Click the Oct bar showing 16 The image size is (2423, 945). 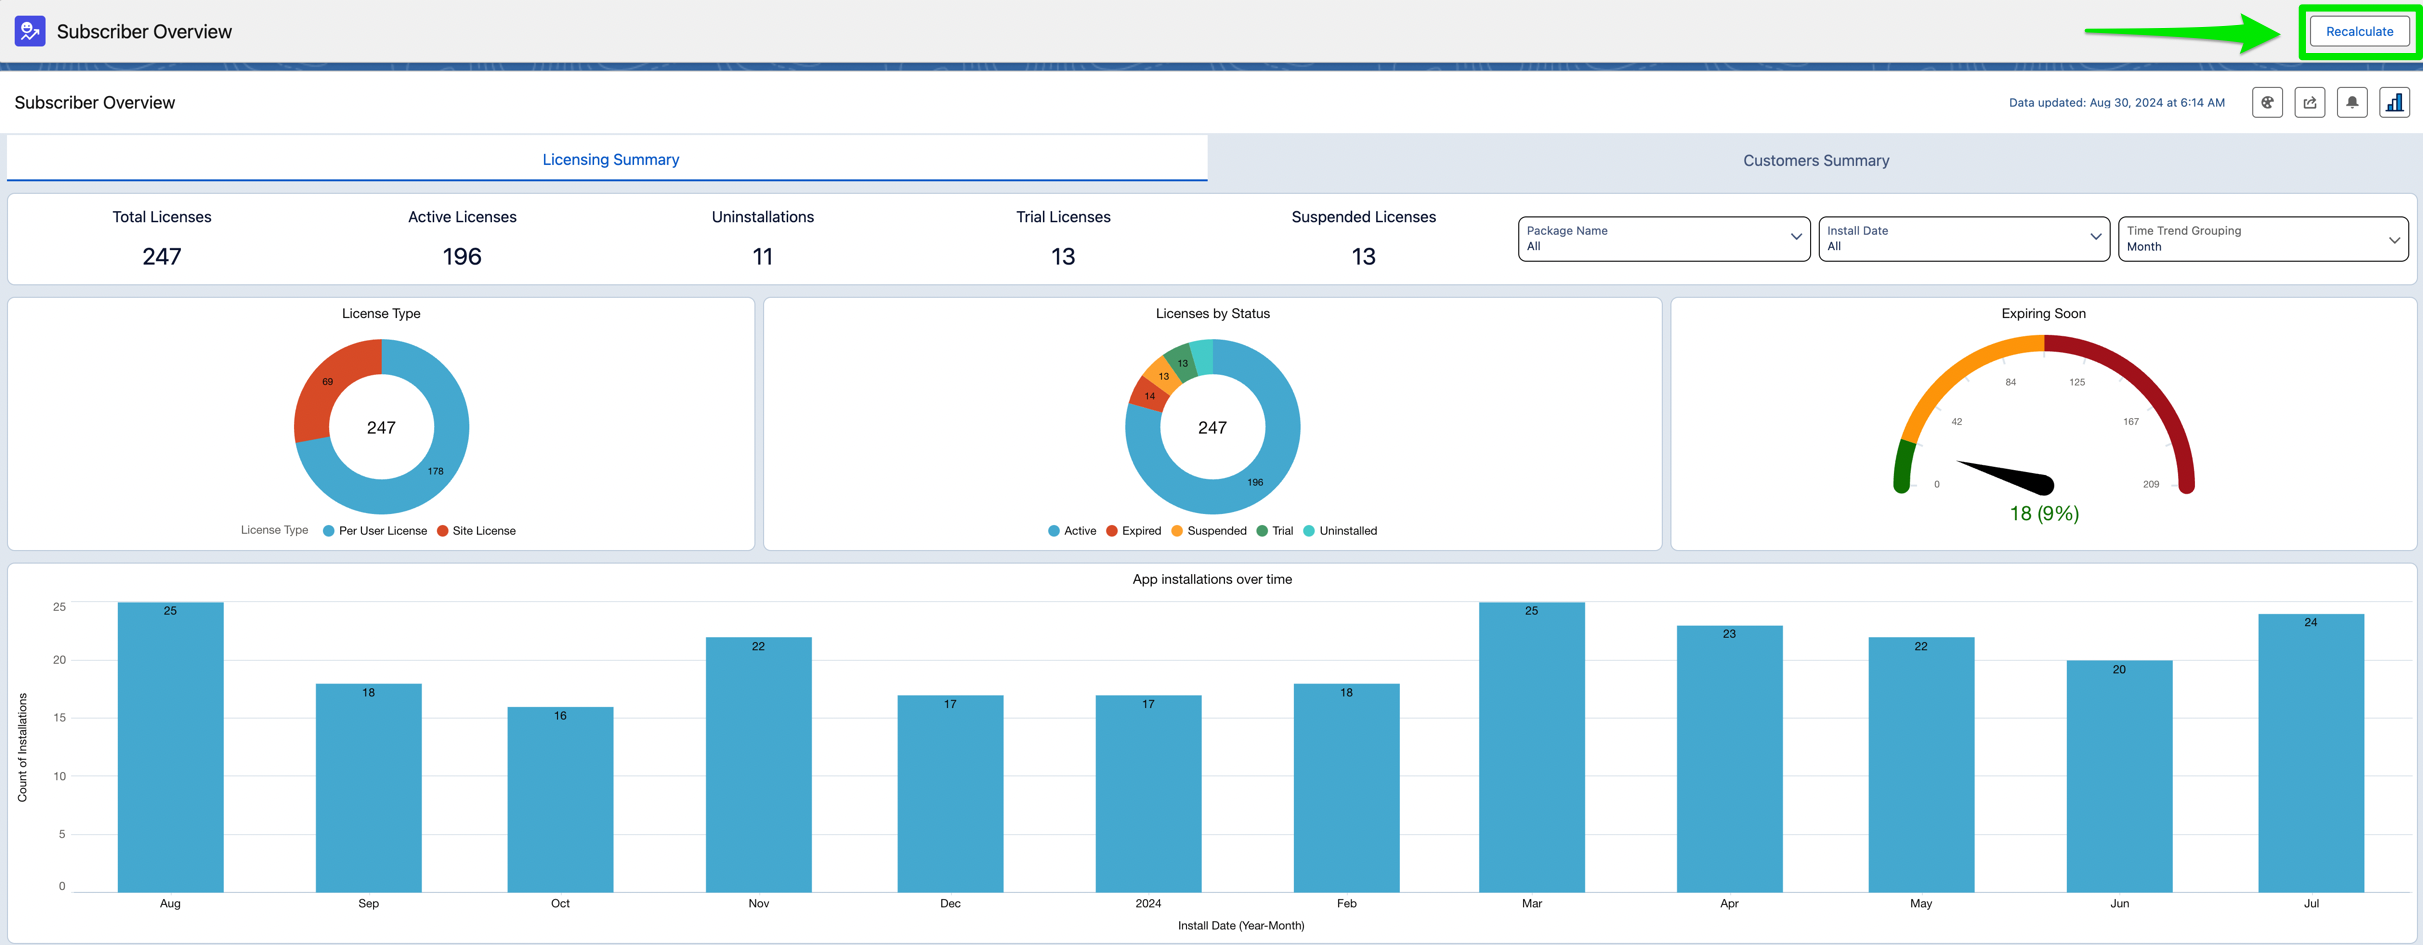560,799
